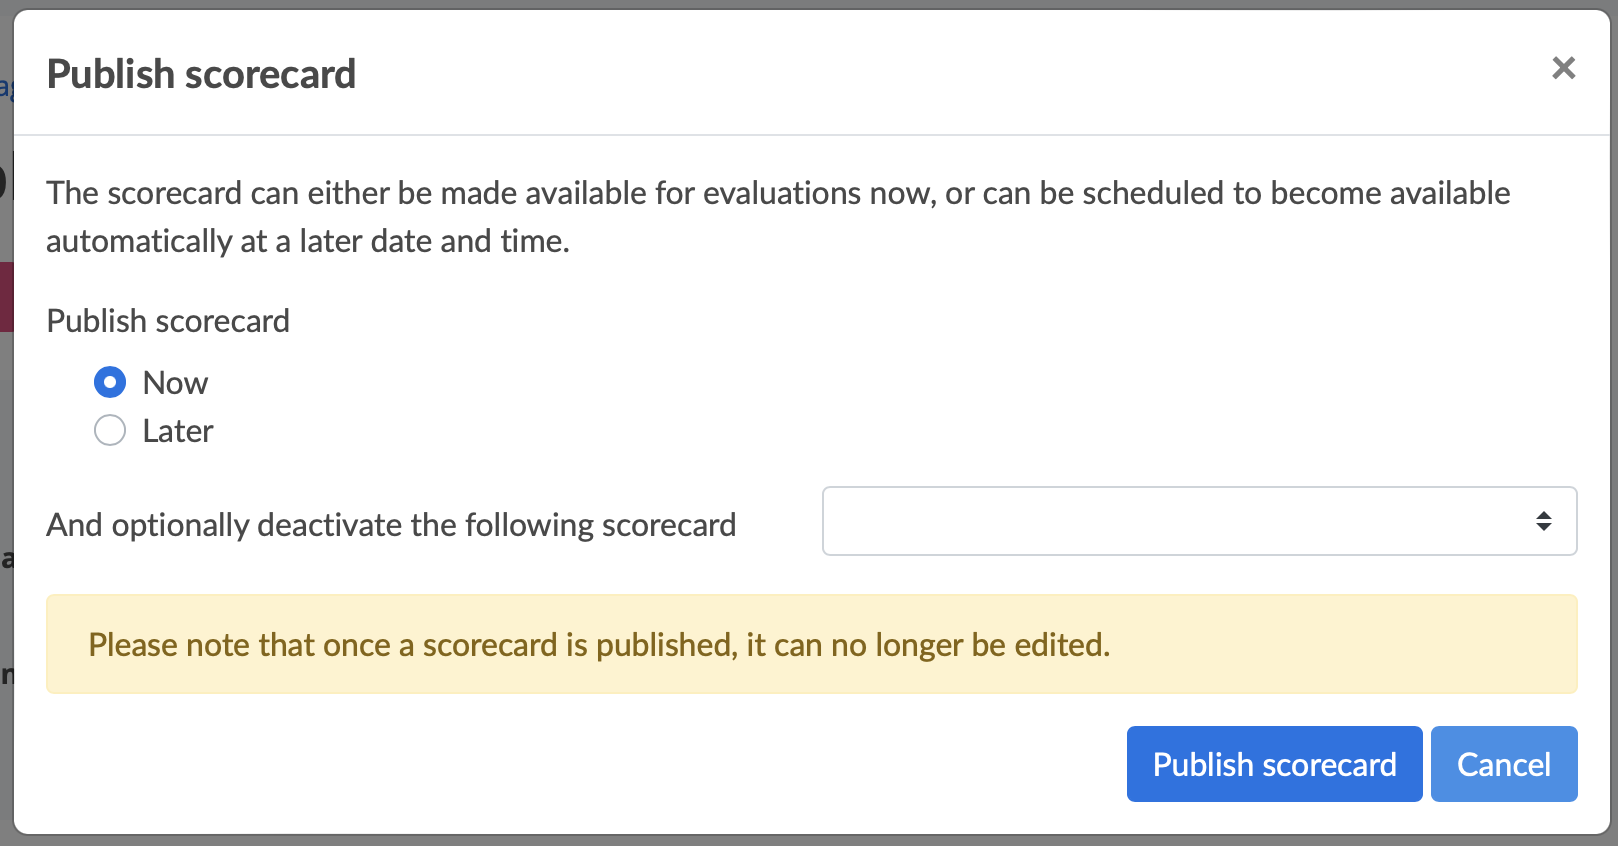
Task: Cancel publishing the scorecard
Action: click(x=1503, y=764)
